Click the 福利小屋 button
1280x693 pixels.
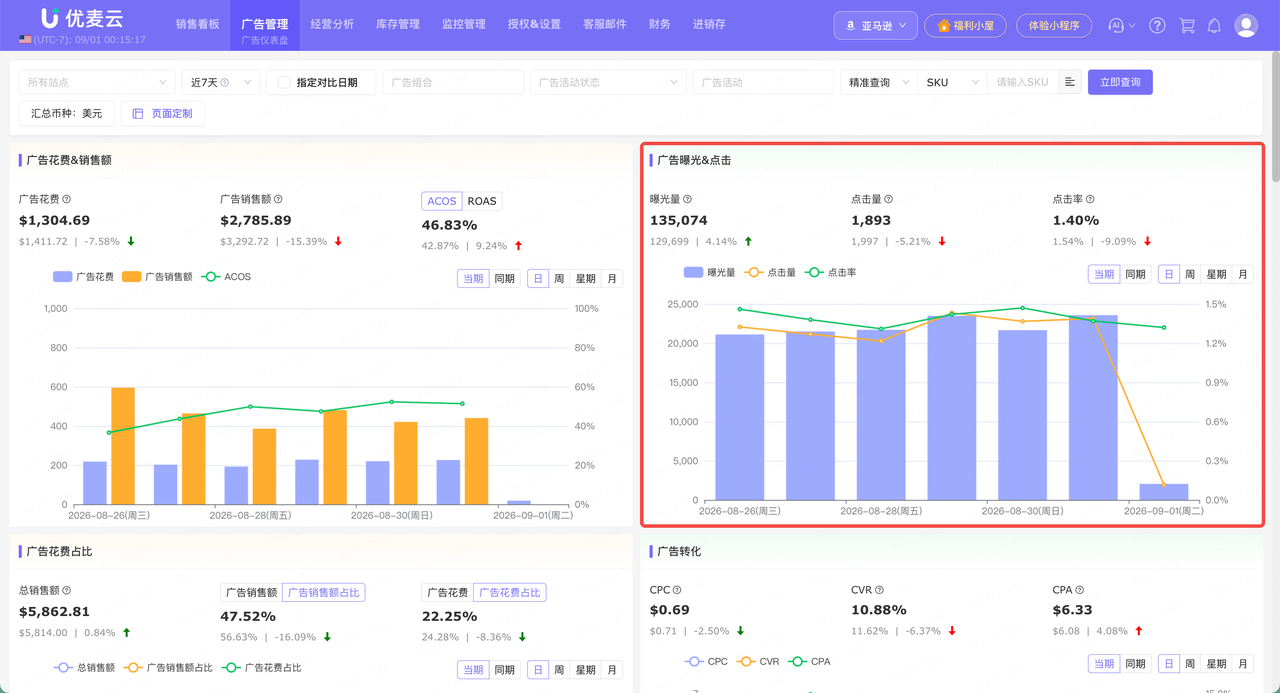click(965, 26)
